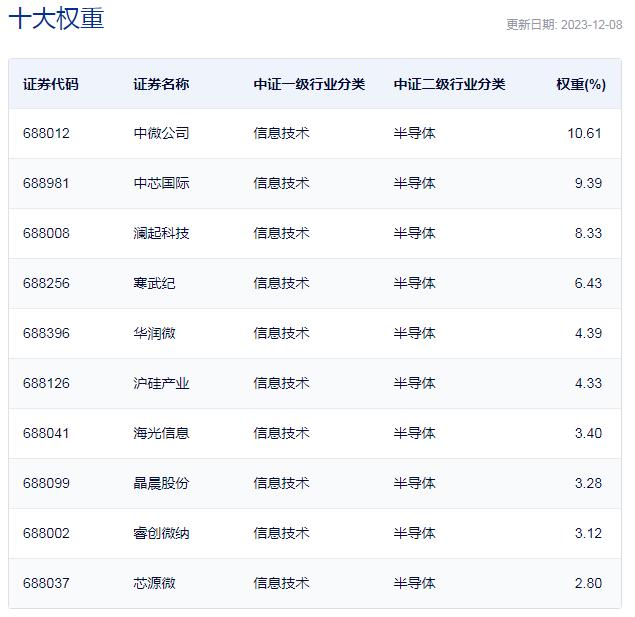Click weight value 4.33
This screenshot has width=635, height=617.
588,383
